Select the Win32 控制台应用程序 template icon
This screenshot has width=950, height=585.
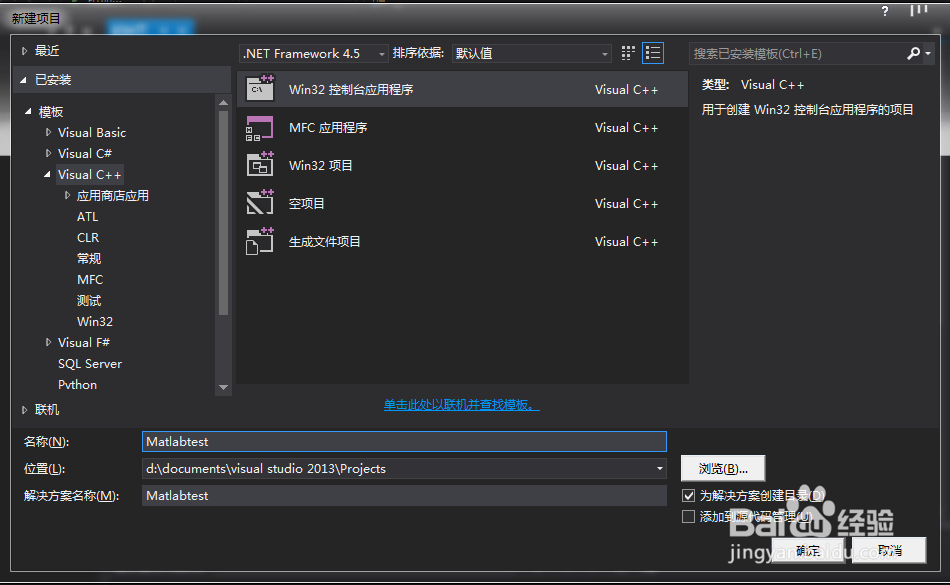[259, 89]
